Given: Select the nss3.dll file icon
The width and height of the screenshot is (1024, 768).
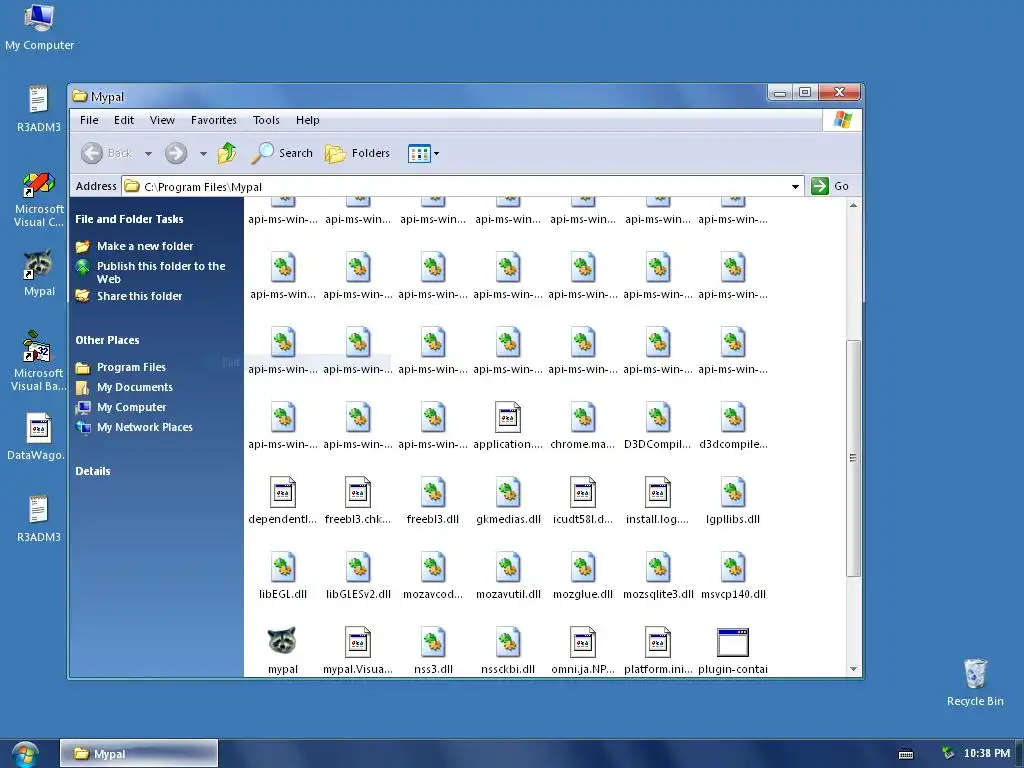Looking at the screenshot, I should tap(432, 642).
